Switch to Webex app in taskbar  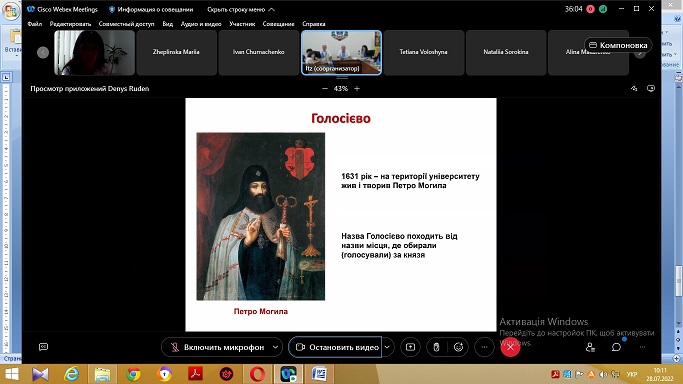288,374
